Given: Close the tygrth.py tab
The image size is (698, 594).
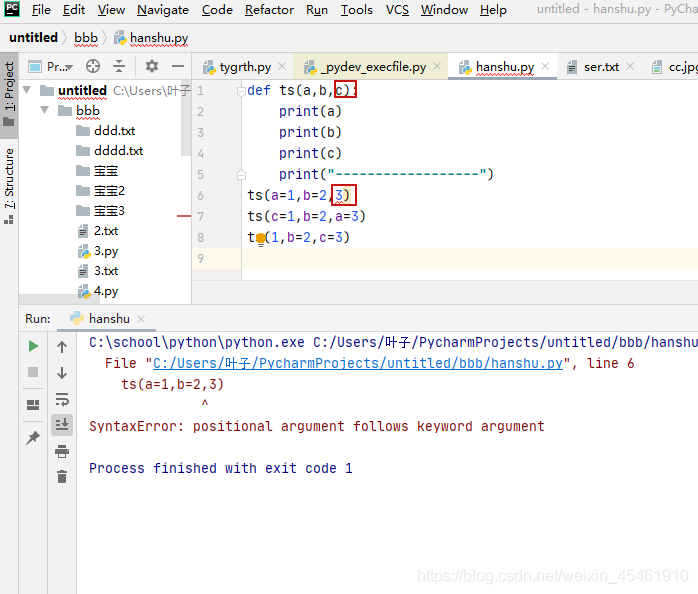Looking at the screenshot, I should [282, 66].
